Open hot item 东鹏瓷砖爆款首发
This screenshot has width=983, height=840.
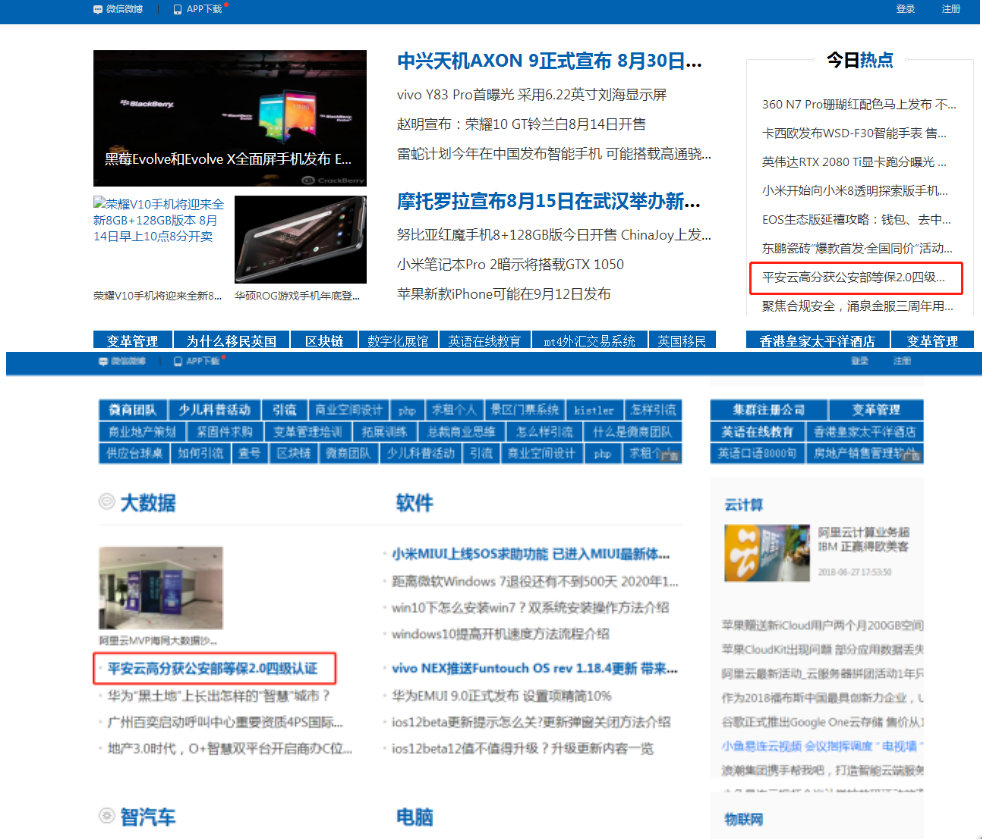click(857, 248)
